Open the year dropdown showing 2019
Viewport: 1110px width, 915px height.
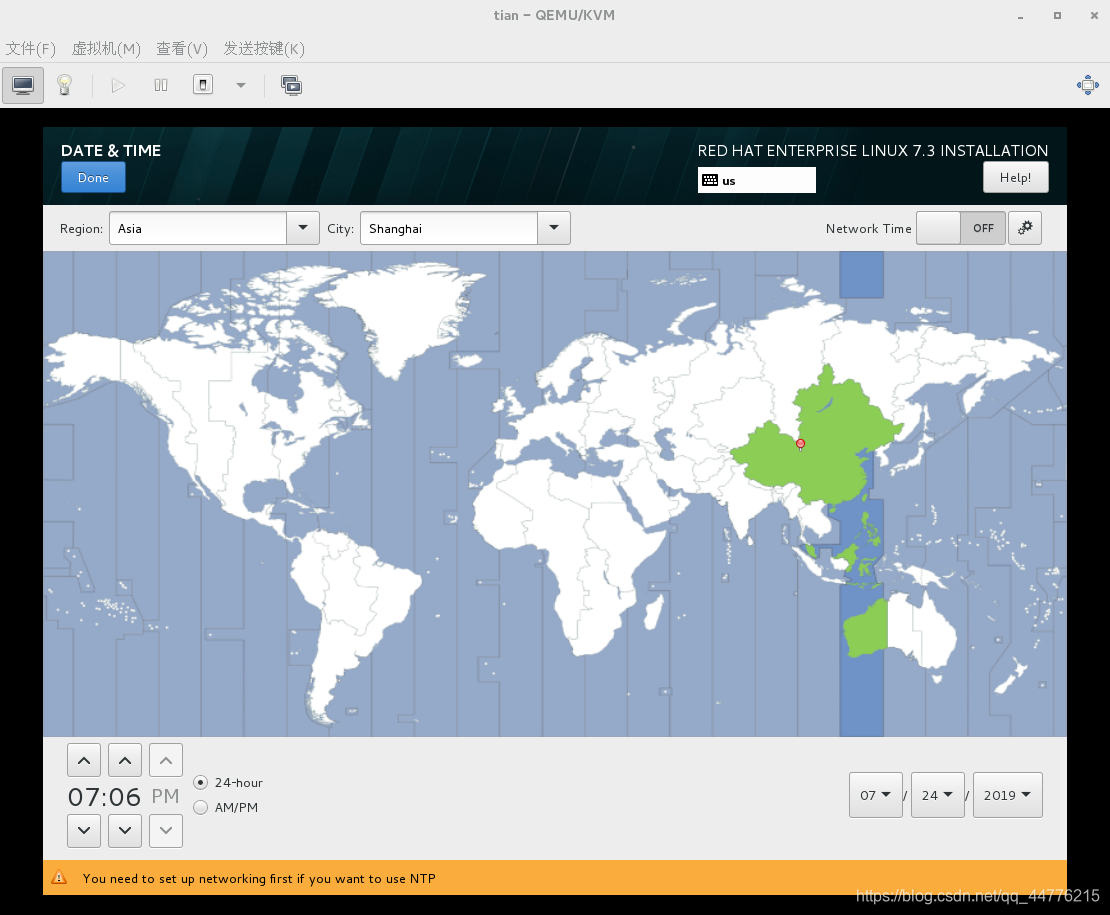coord(1007,795)
